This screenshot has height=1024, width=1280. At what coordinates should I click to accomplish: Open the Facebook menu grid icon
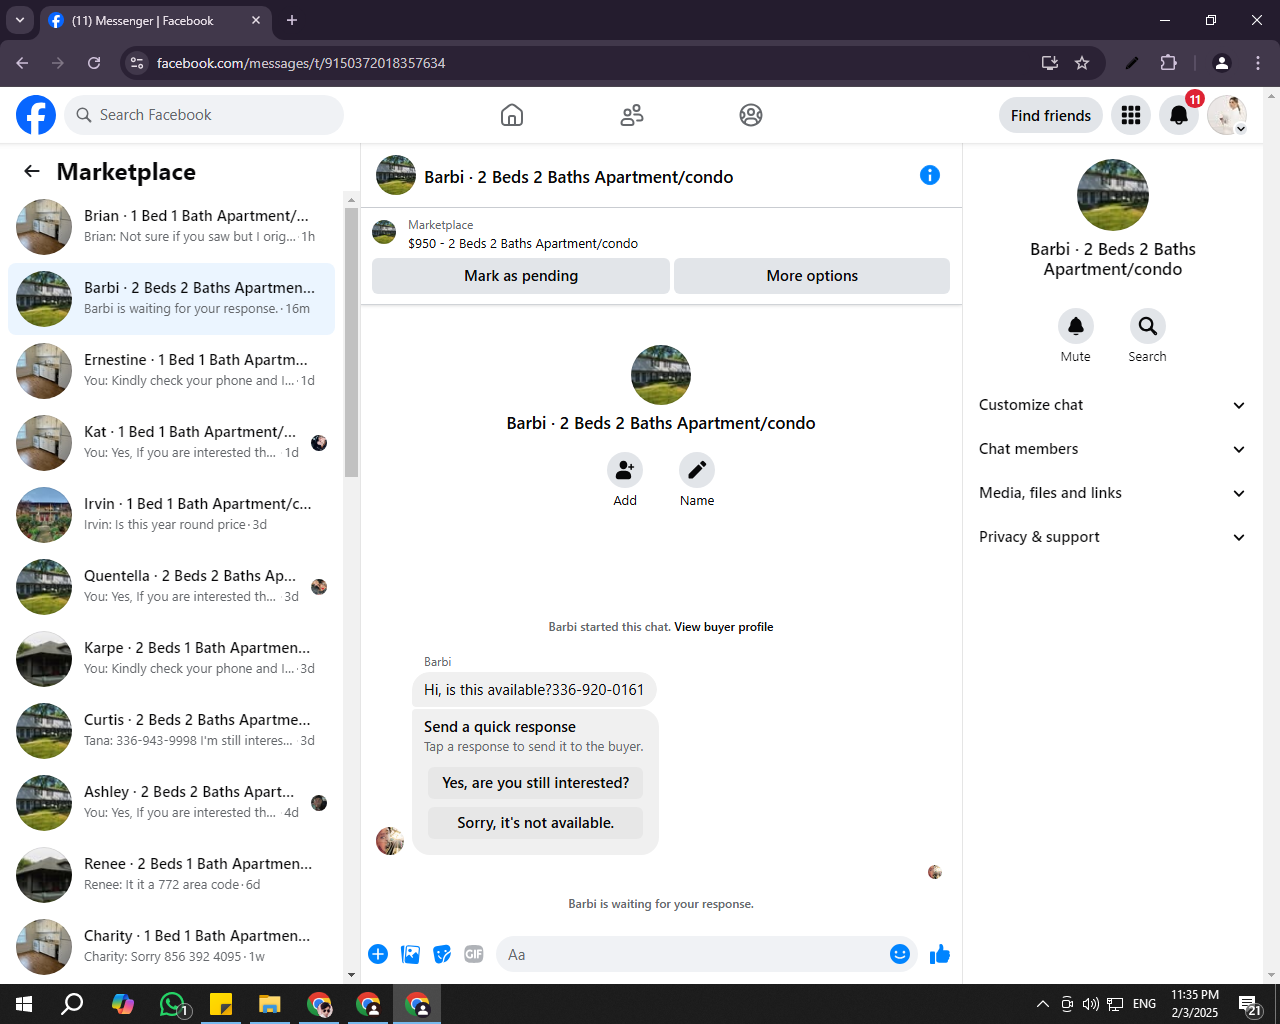(1131, 115)
